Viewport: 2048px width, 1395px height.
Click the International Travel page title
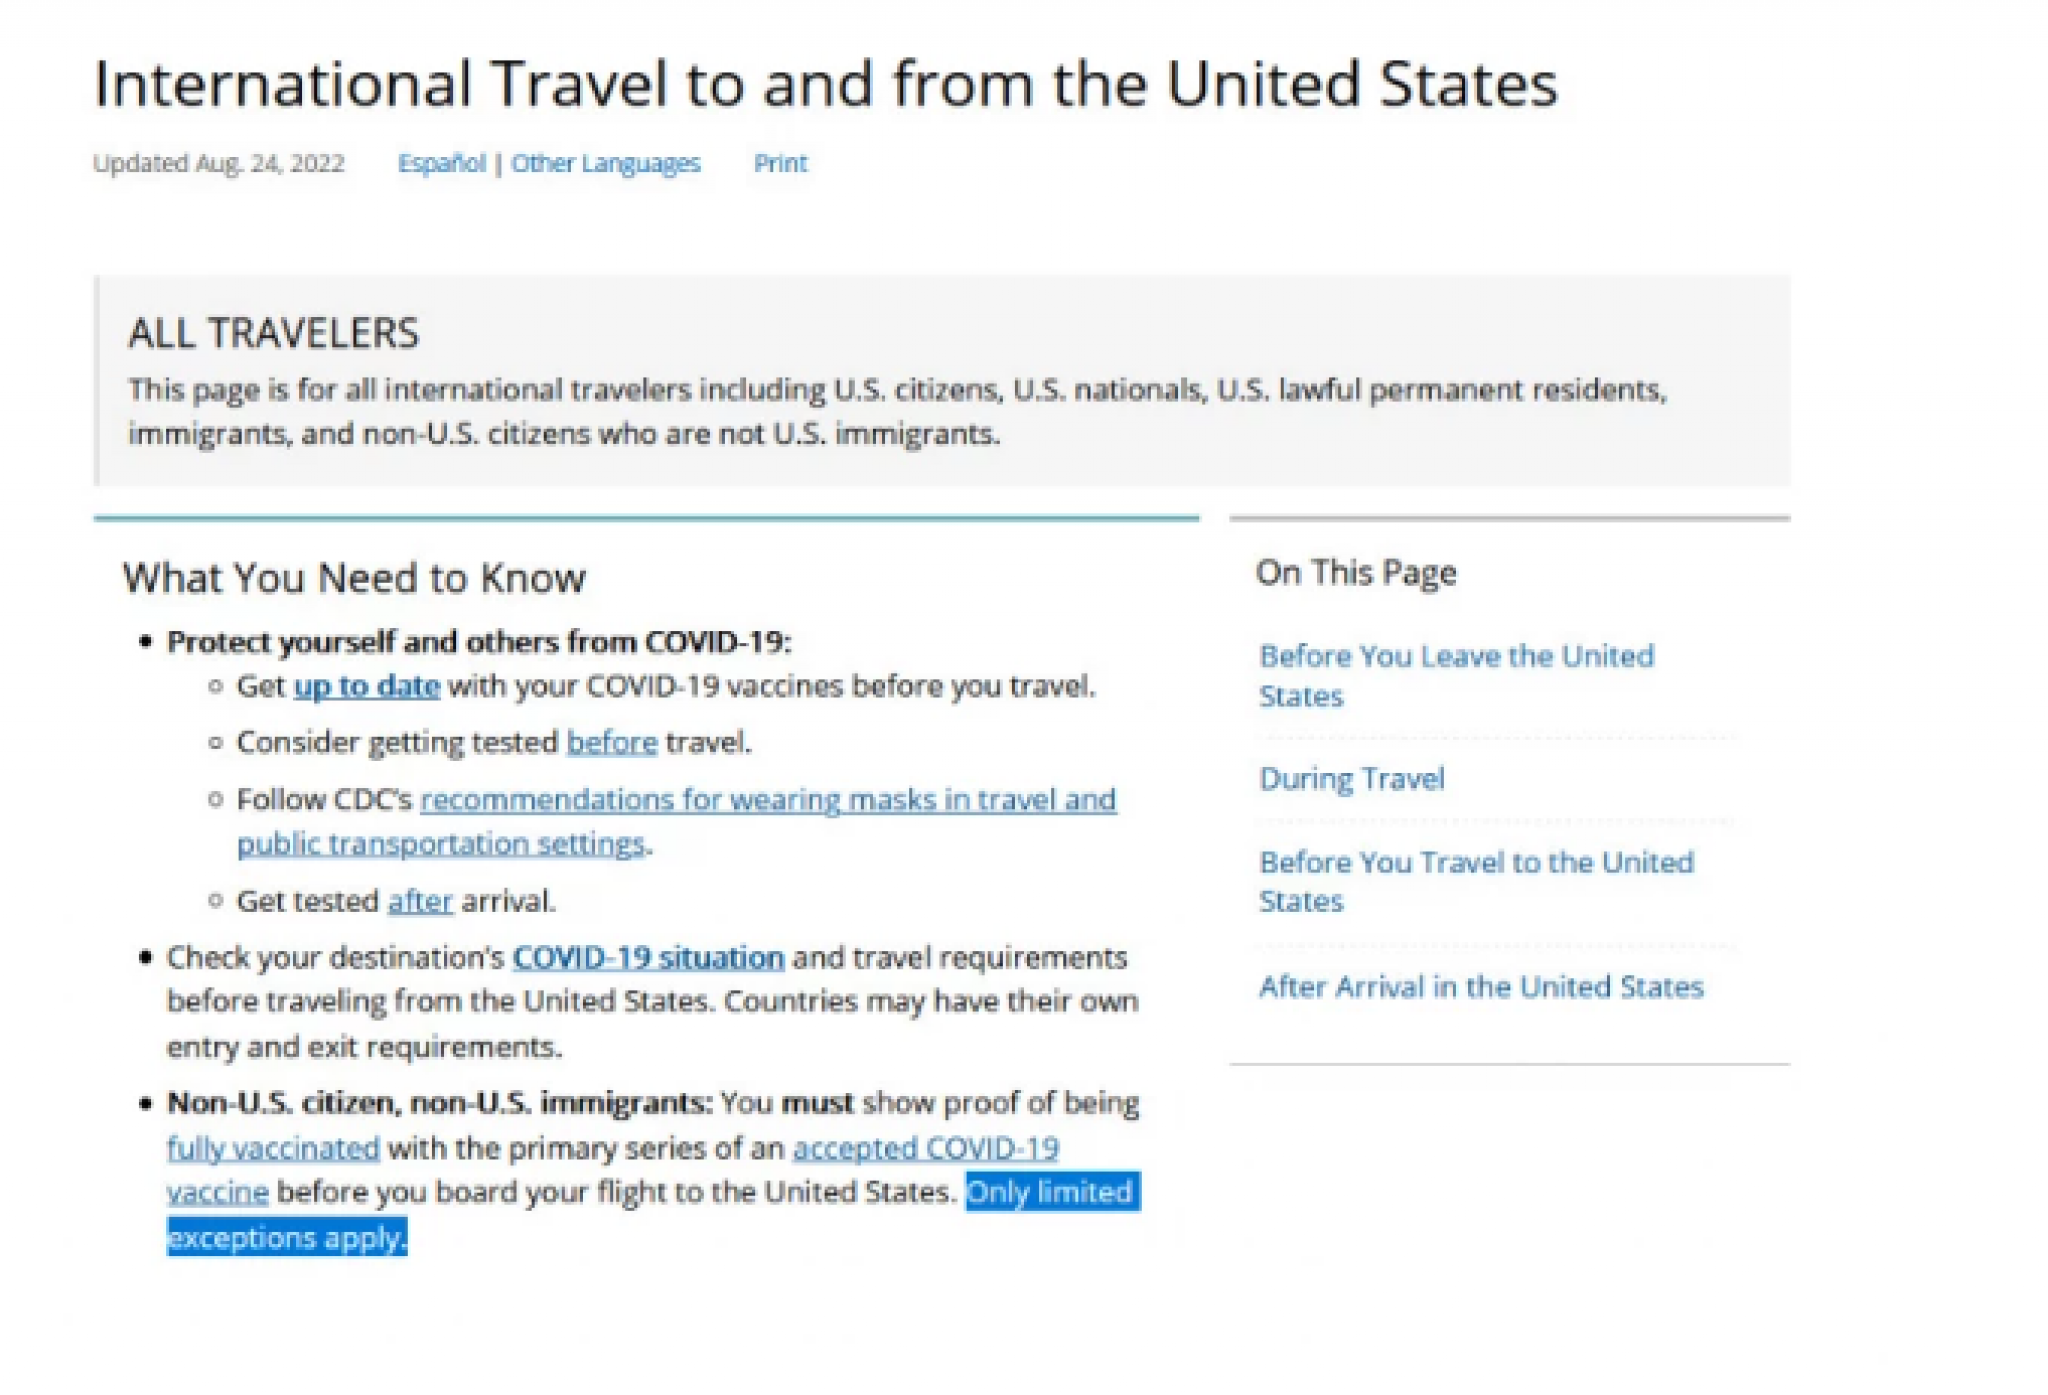(825, 83)
